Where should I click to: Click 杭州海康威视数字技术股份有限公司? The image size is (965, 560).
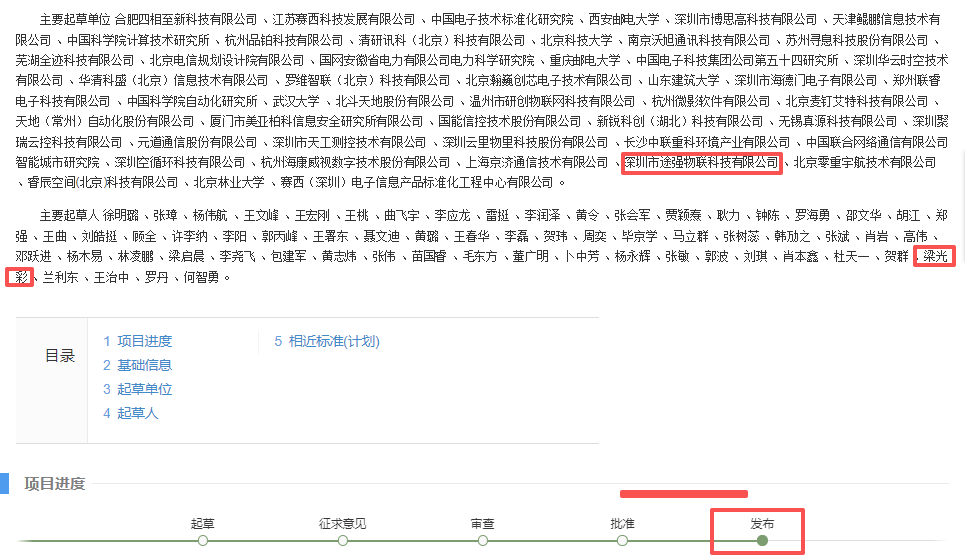[356, 162]
